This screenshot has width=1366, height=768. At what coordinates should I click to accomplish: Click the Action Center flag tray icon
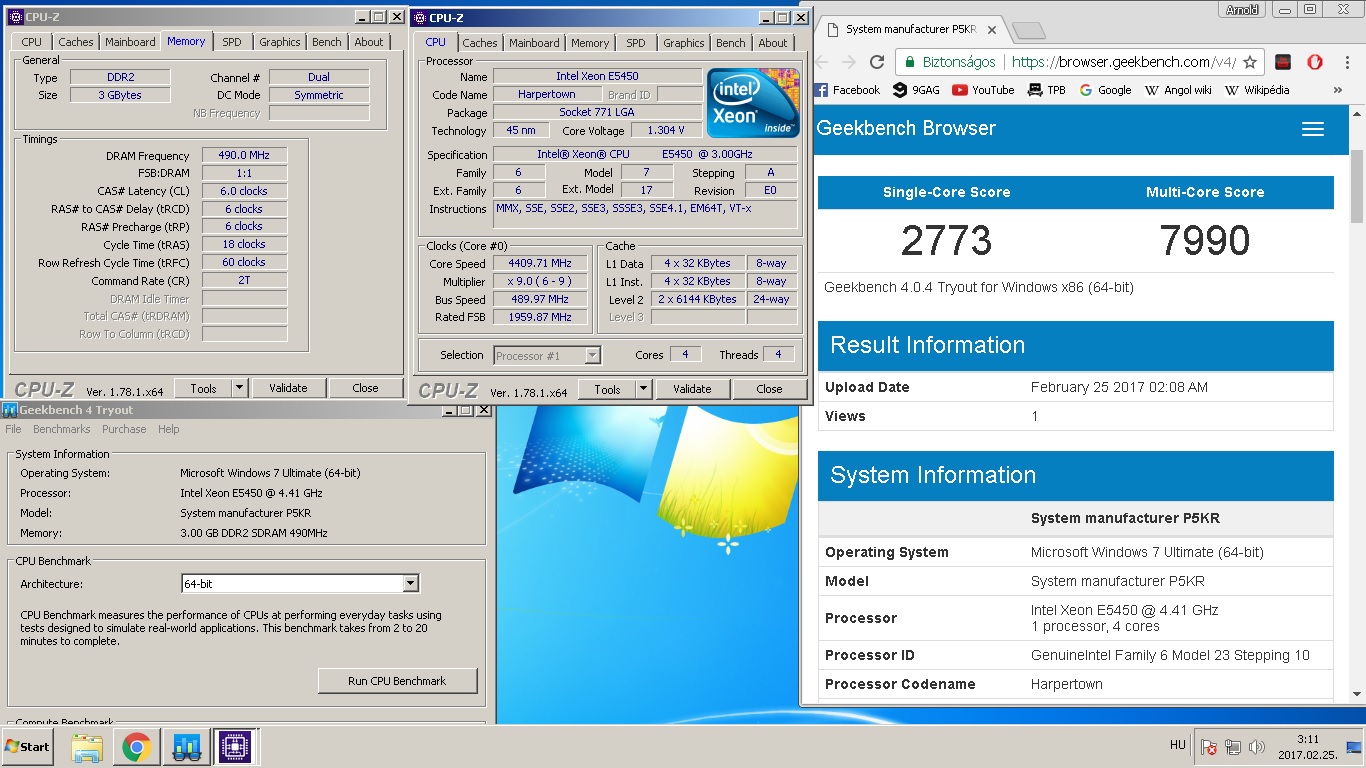pyautogui.click(x=1209, y=747)
